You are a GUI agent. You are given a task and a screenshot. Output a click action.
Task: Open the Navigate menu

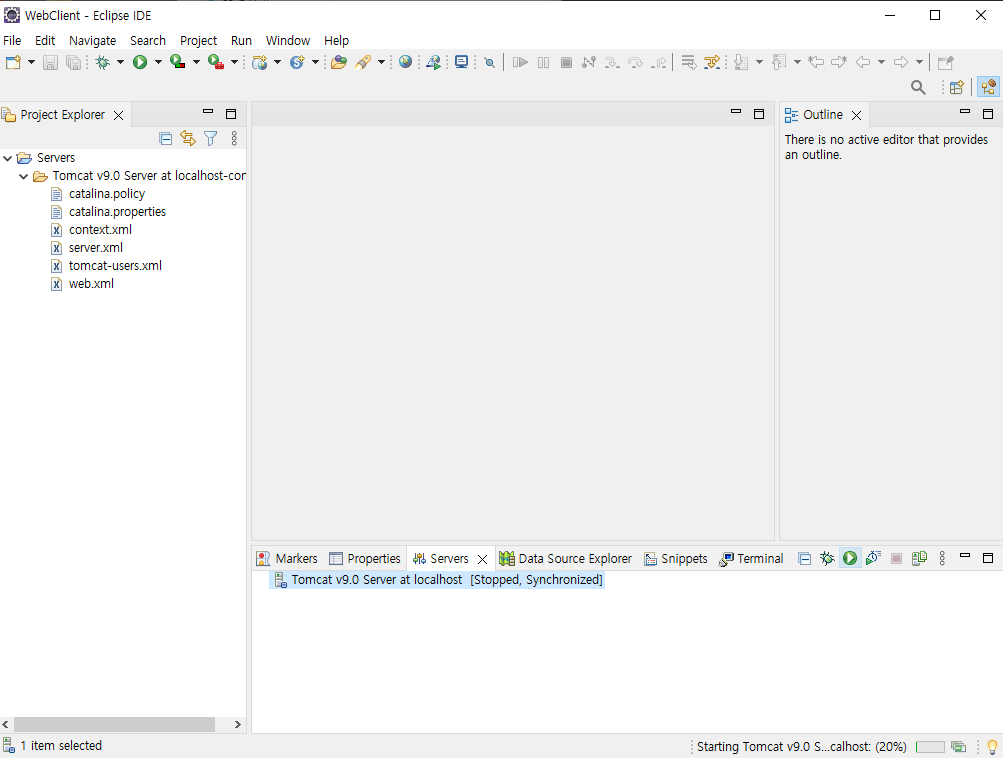(93, 40)
